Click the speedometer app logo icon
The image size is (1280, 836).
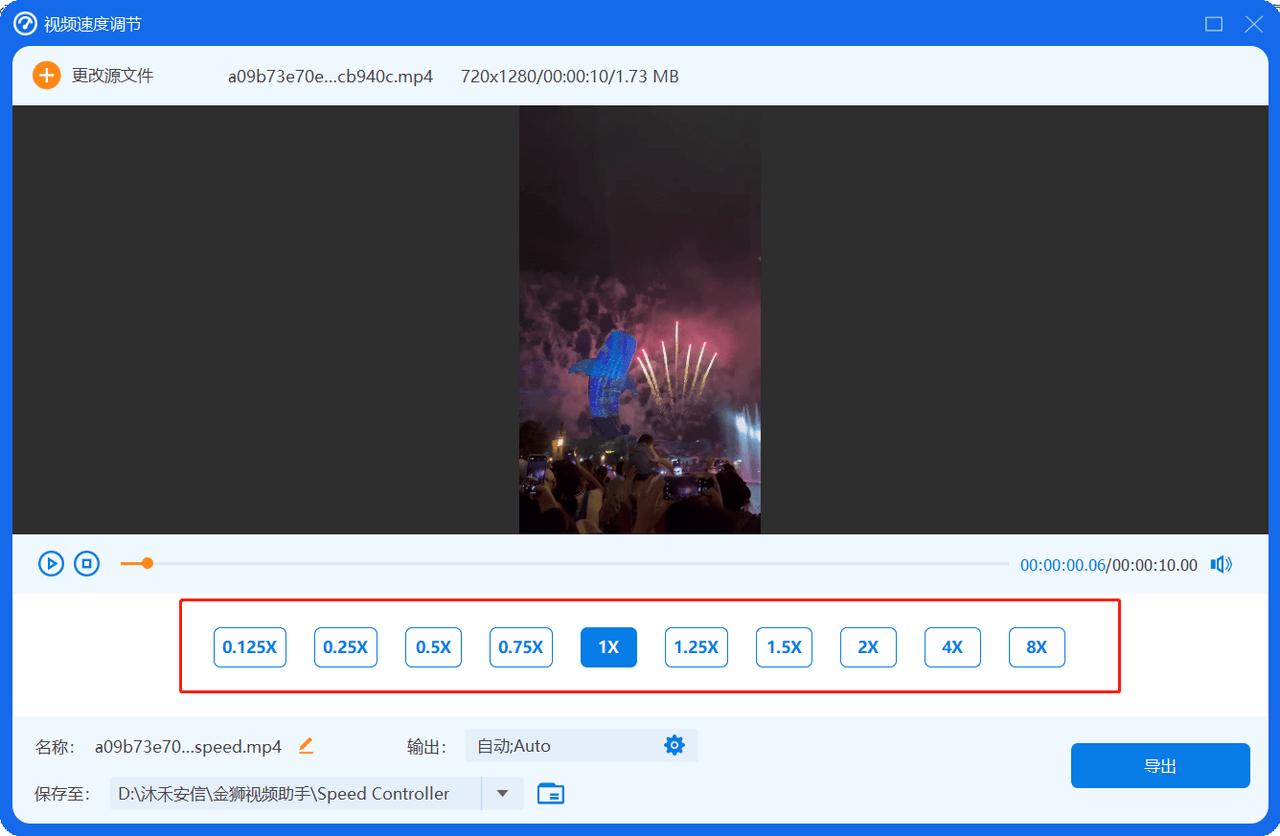click(x=25, y=24)
